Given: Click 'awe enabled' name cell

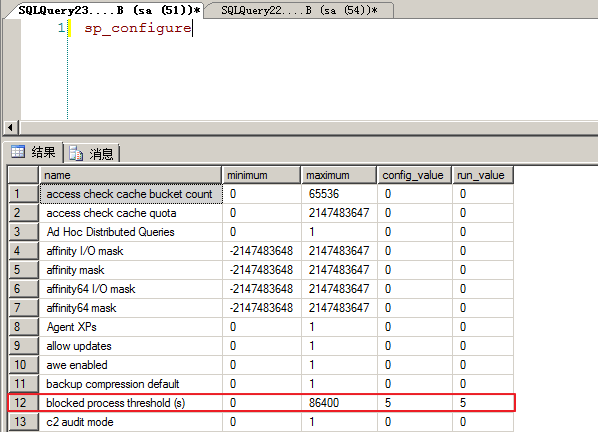Looking at the screenshot, I should [x=131, y=365].
